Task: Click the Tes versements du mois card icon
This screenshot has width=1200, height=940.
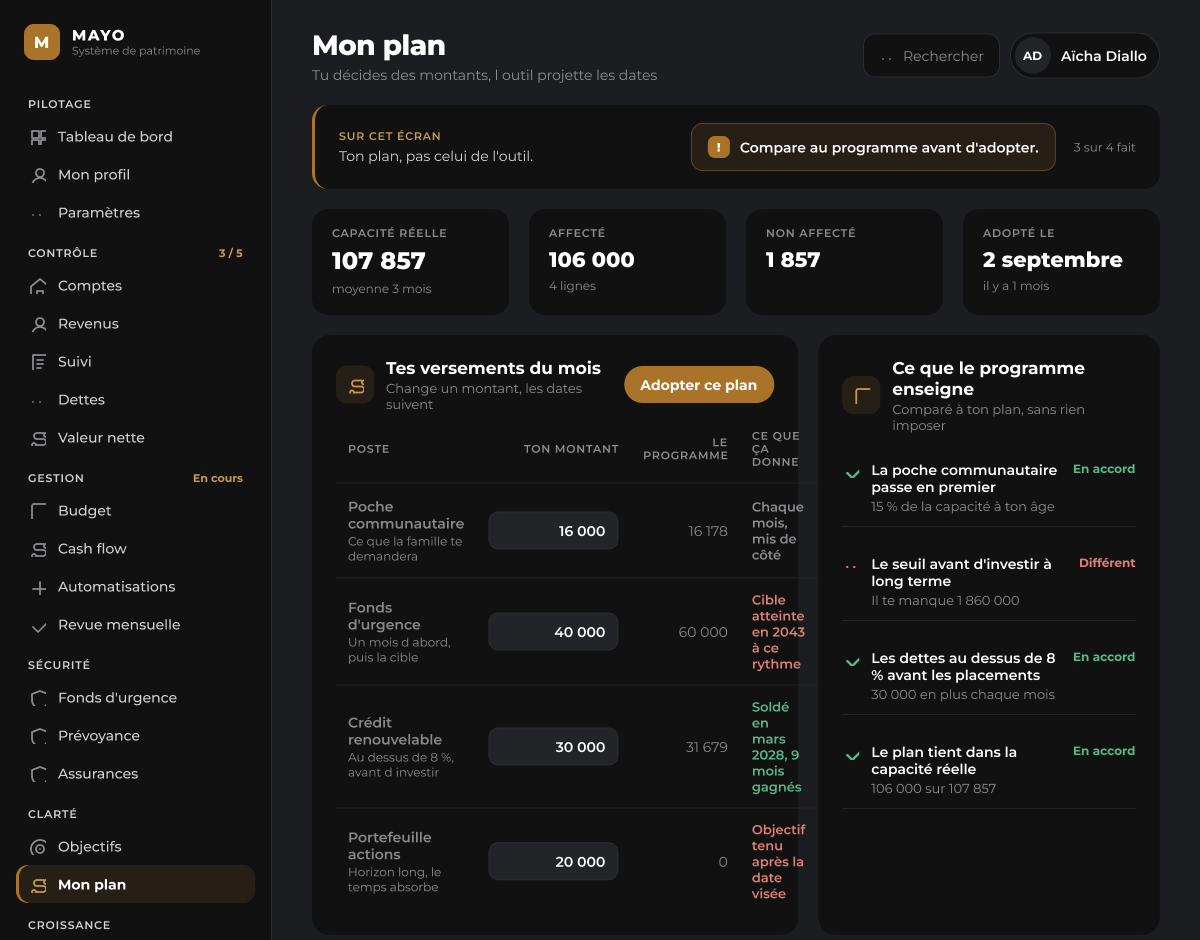Action: pyautogui.click(x=355, y=385)
